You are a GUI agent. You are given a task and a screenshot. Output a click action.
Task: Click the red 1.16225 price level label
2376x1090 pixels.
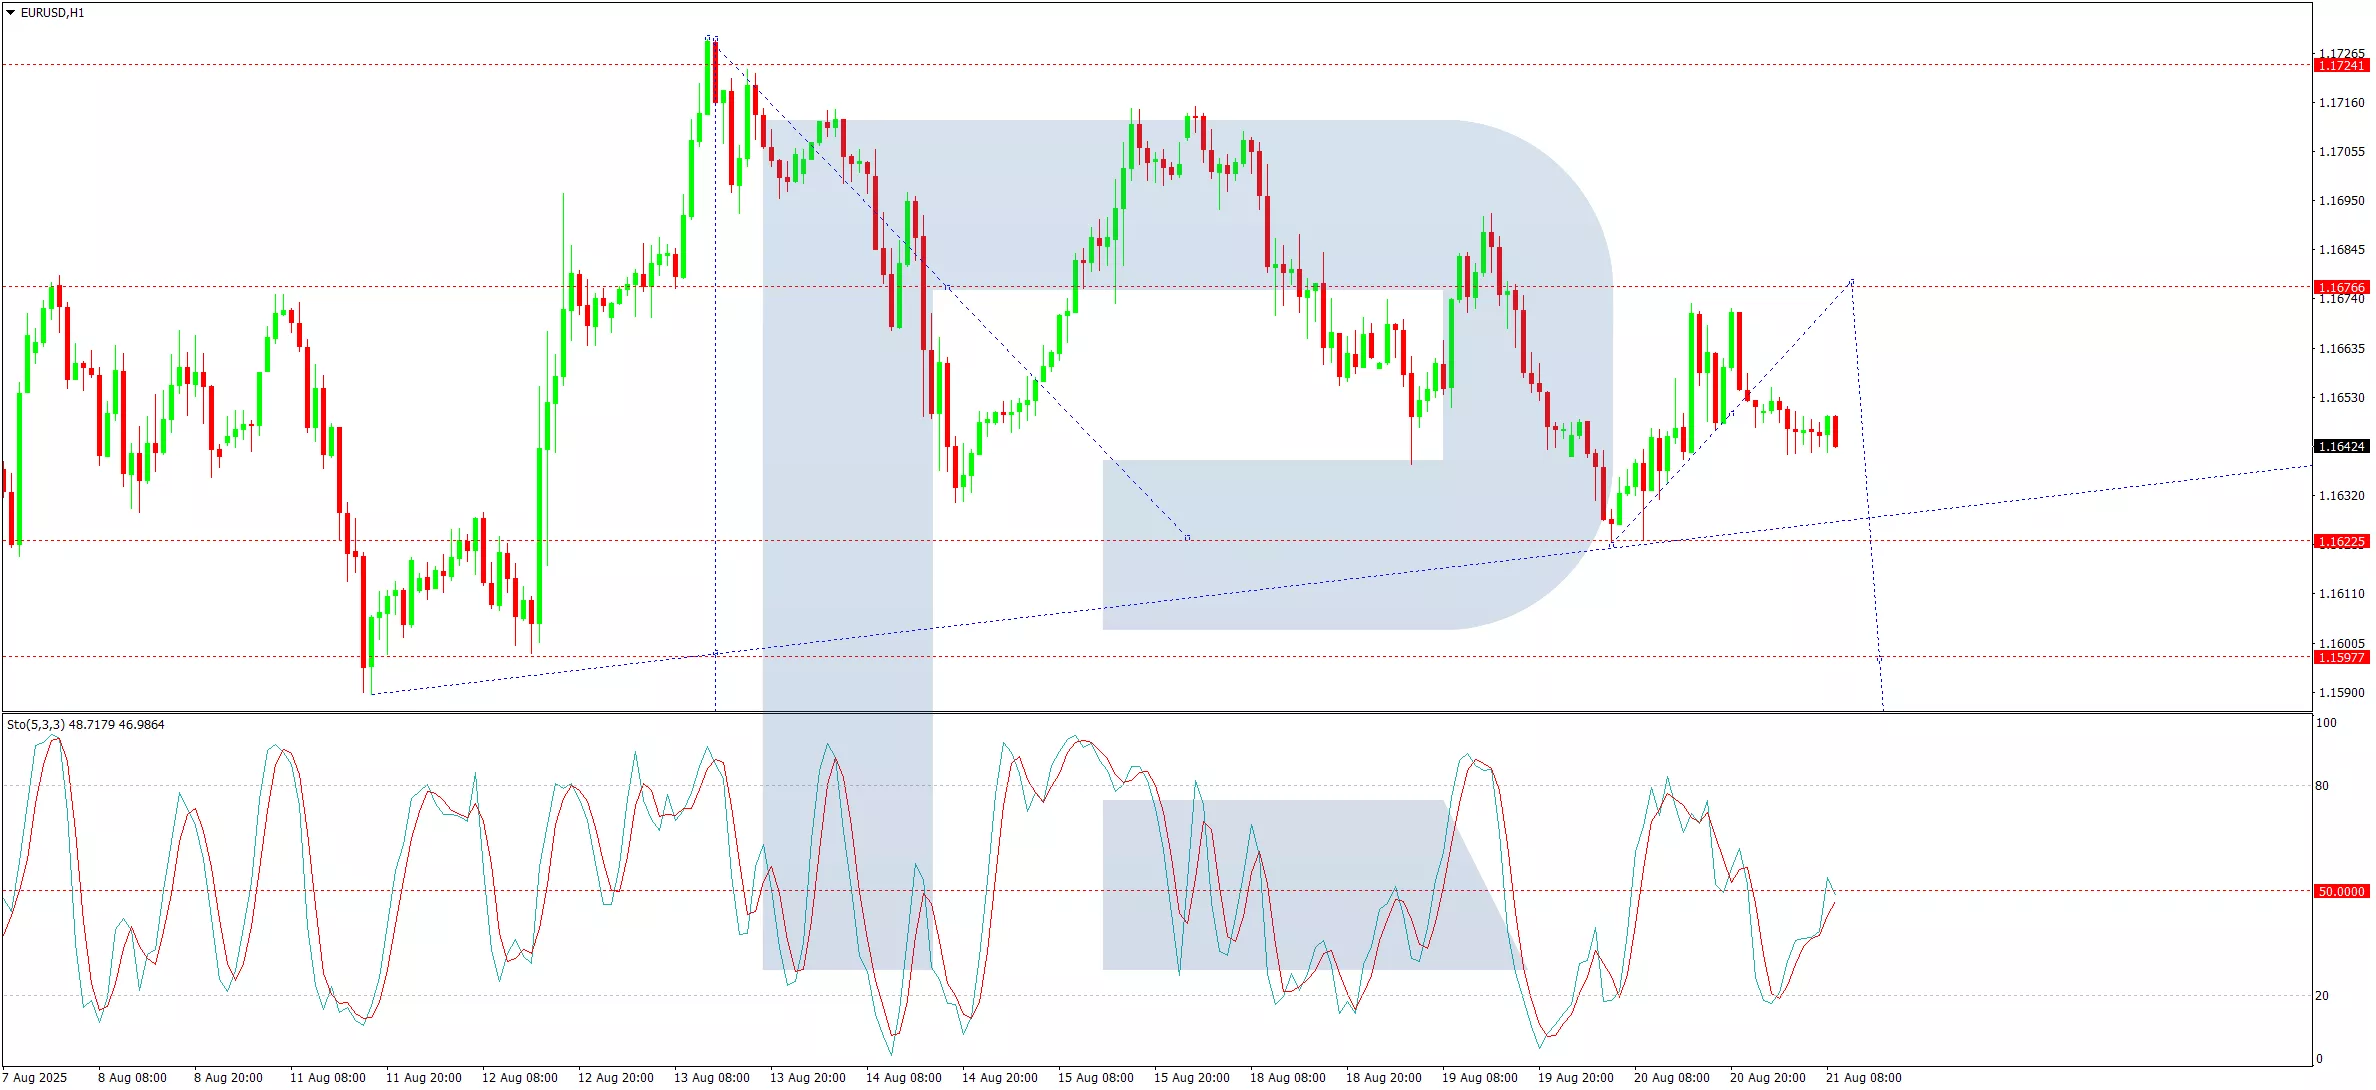pyautogui.click(x=2341, y=541)
